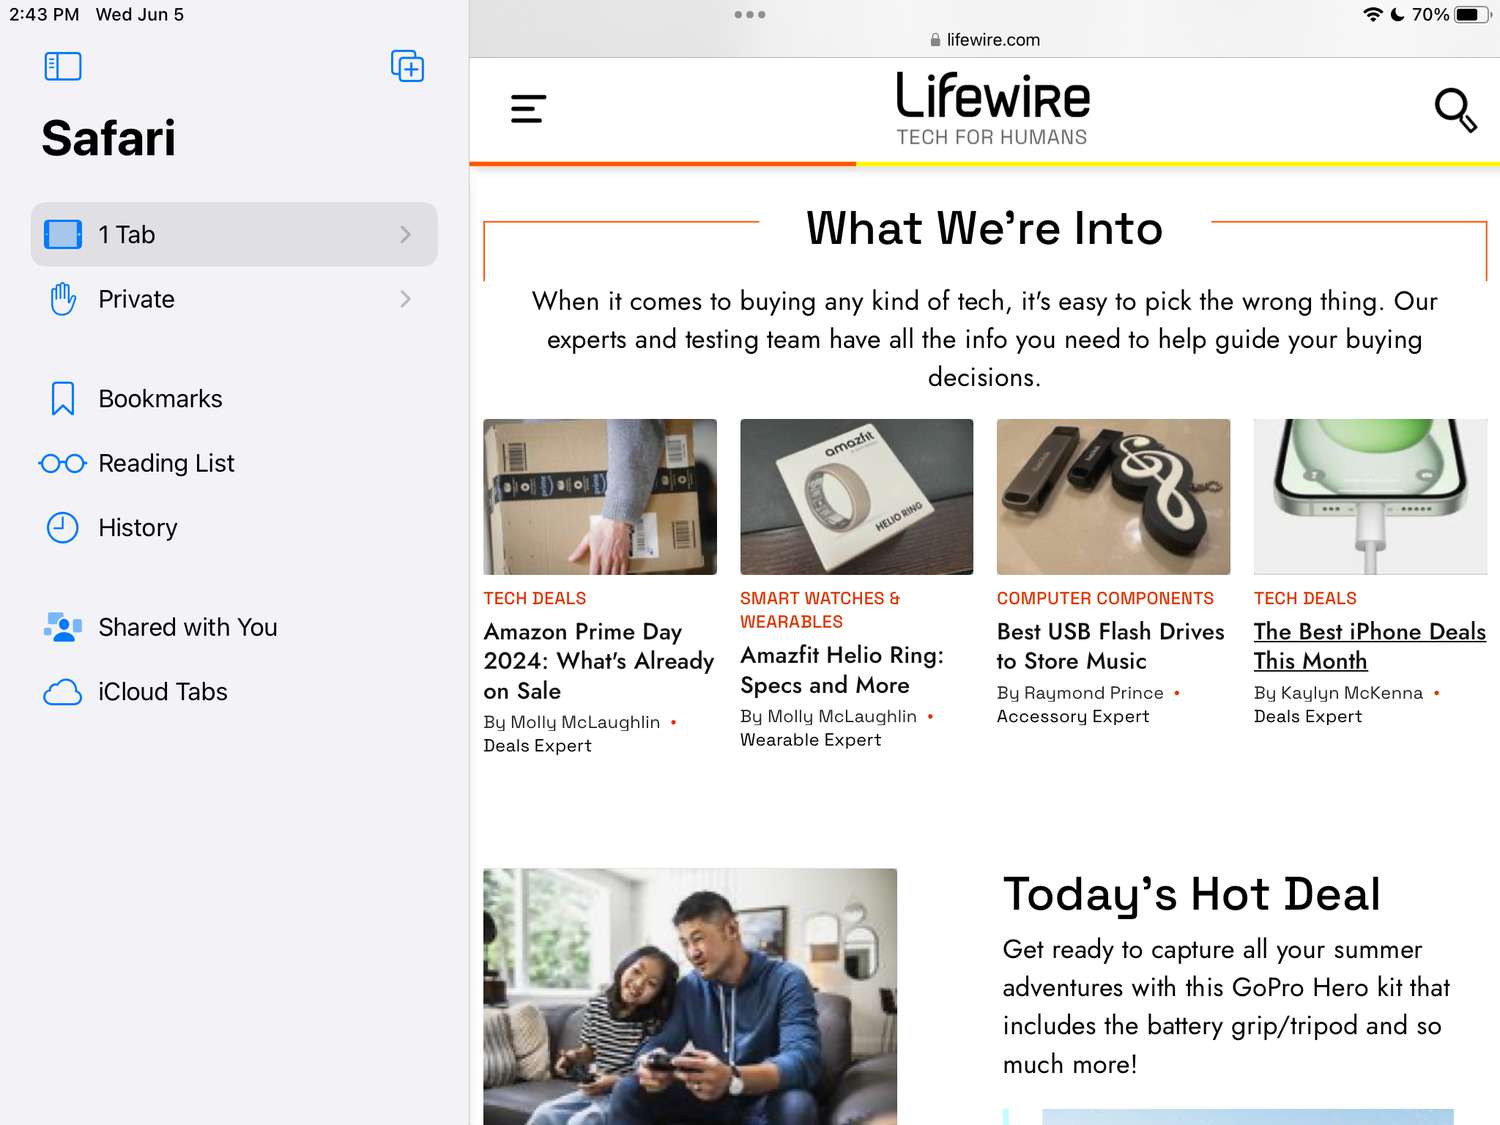The height and width of the screenshot is (1125, 1500).
Task: Open the Best USB Flash Drives article
Action: pyautogui.click(x=1110, y=646)
